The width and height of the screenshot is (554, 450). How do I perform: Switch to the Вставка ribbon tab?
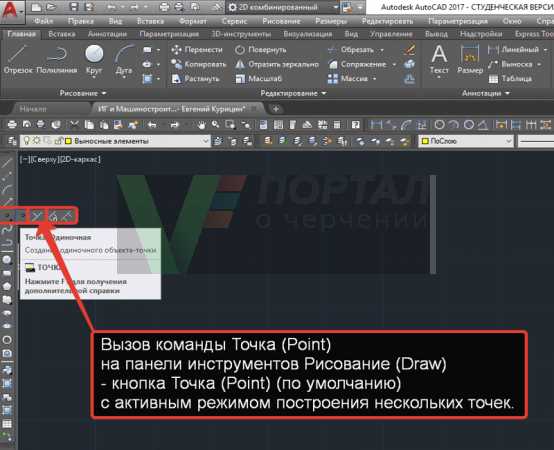tap(62, 34)
